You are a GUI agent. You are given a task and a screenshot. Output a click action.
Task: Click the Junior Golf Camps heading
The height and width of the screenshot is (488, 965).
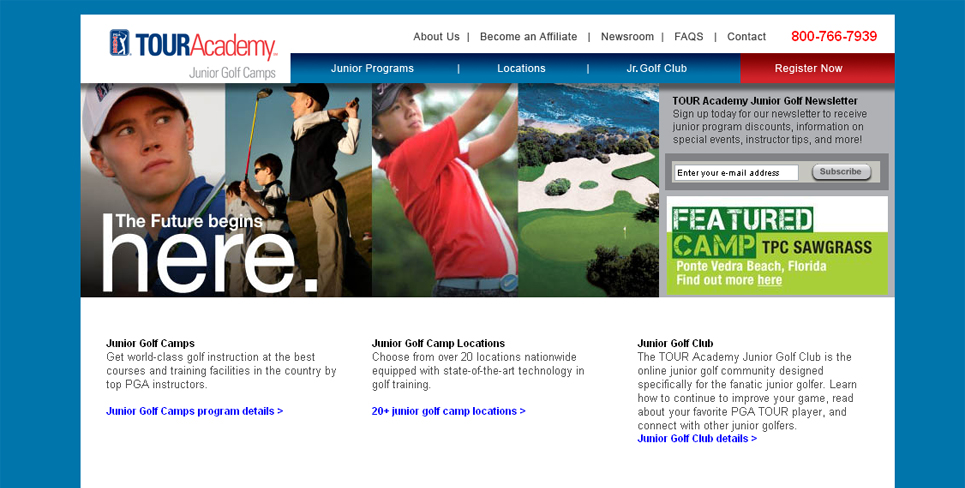point(150,343)
